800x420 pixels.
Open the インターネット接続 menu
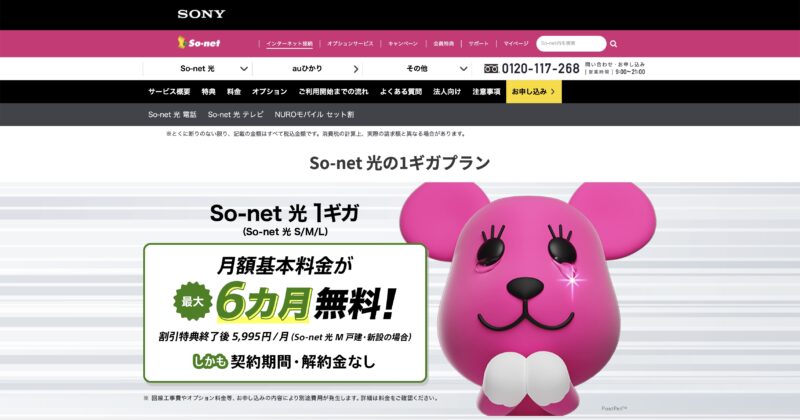click(289, 44)
